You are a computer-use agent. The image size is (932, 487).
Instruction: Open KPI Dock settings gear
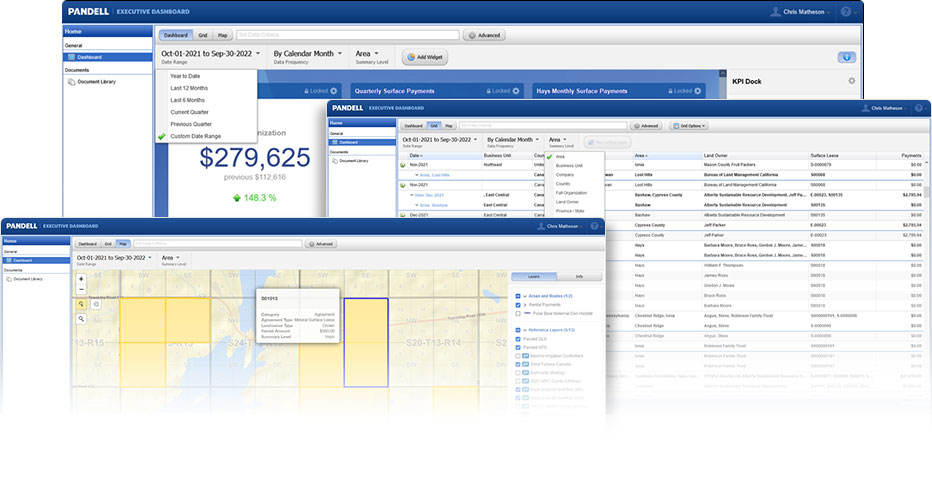(x=851, y=81)
